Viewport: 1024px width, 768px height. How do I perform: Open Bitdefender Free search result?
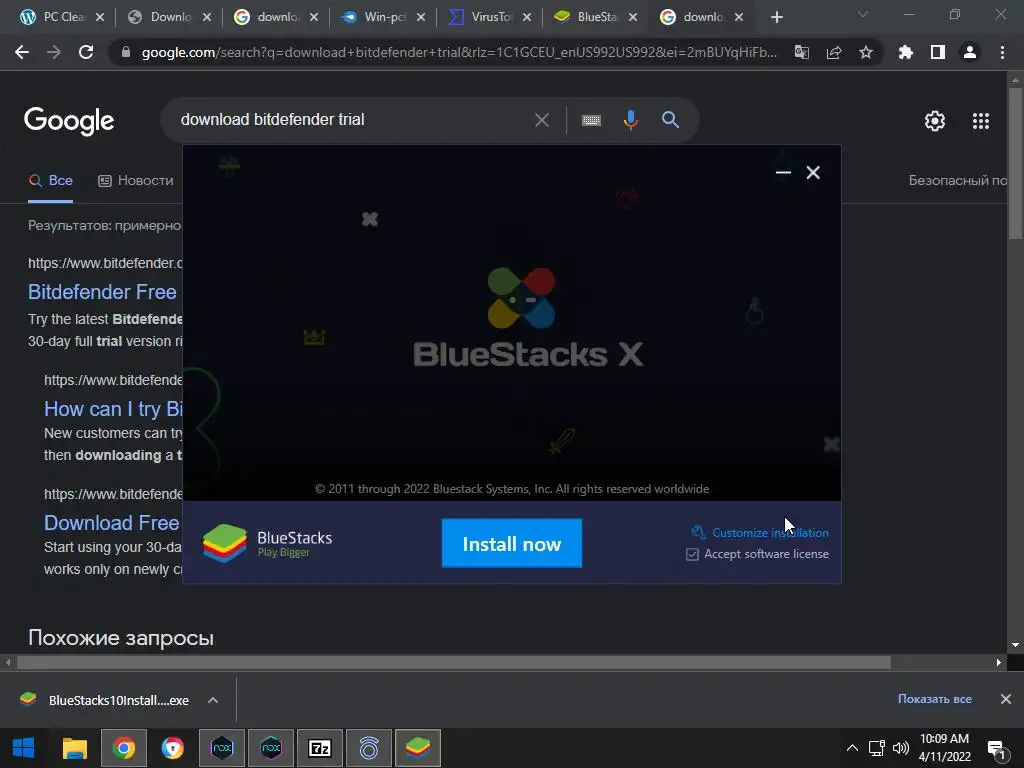coord(103,291)
